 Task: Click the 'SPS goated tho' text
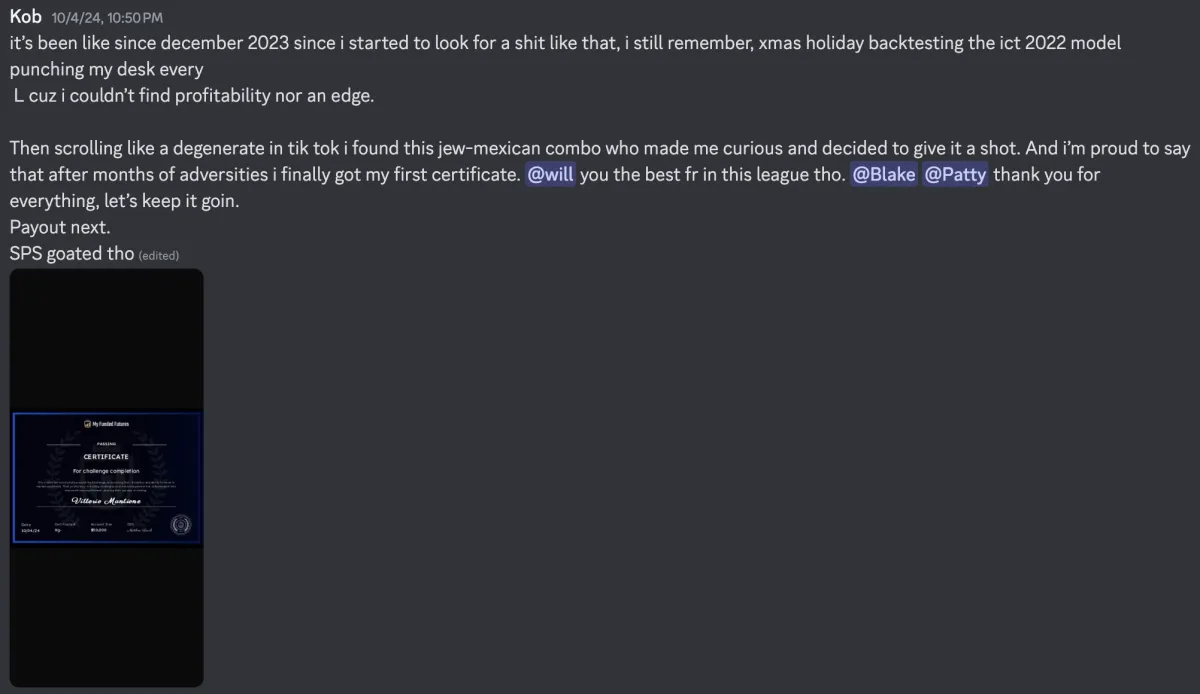click(x=71, y=254)
